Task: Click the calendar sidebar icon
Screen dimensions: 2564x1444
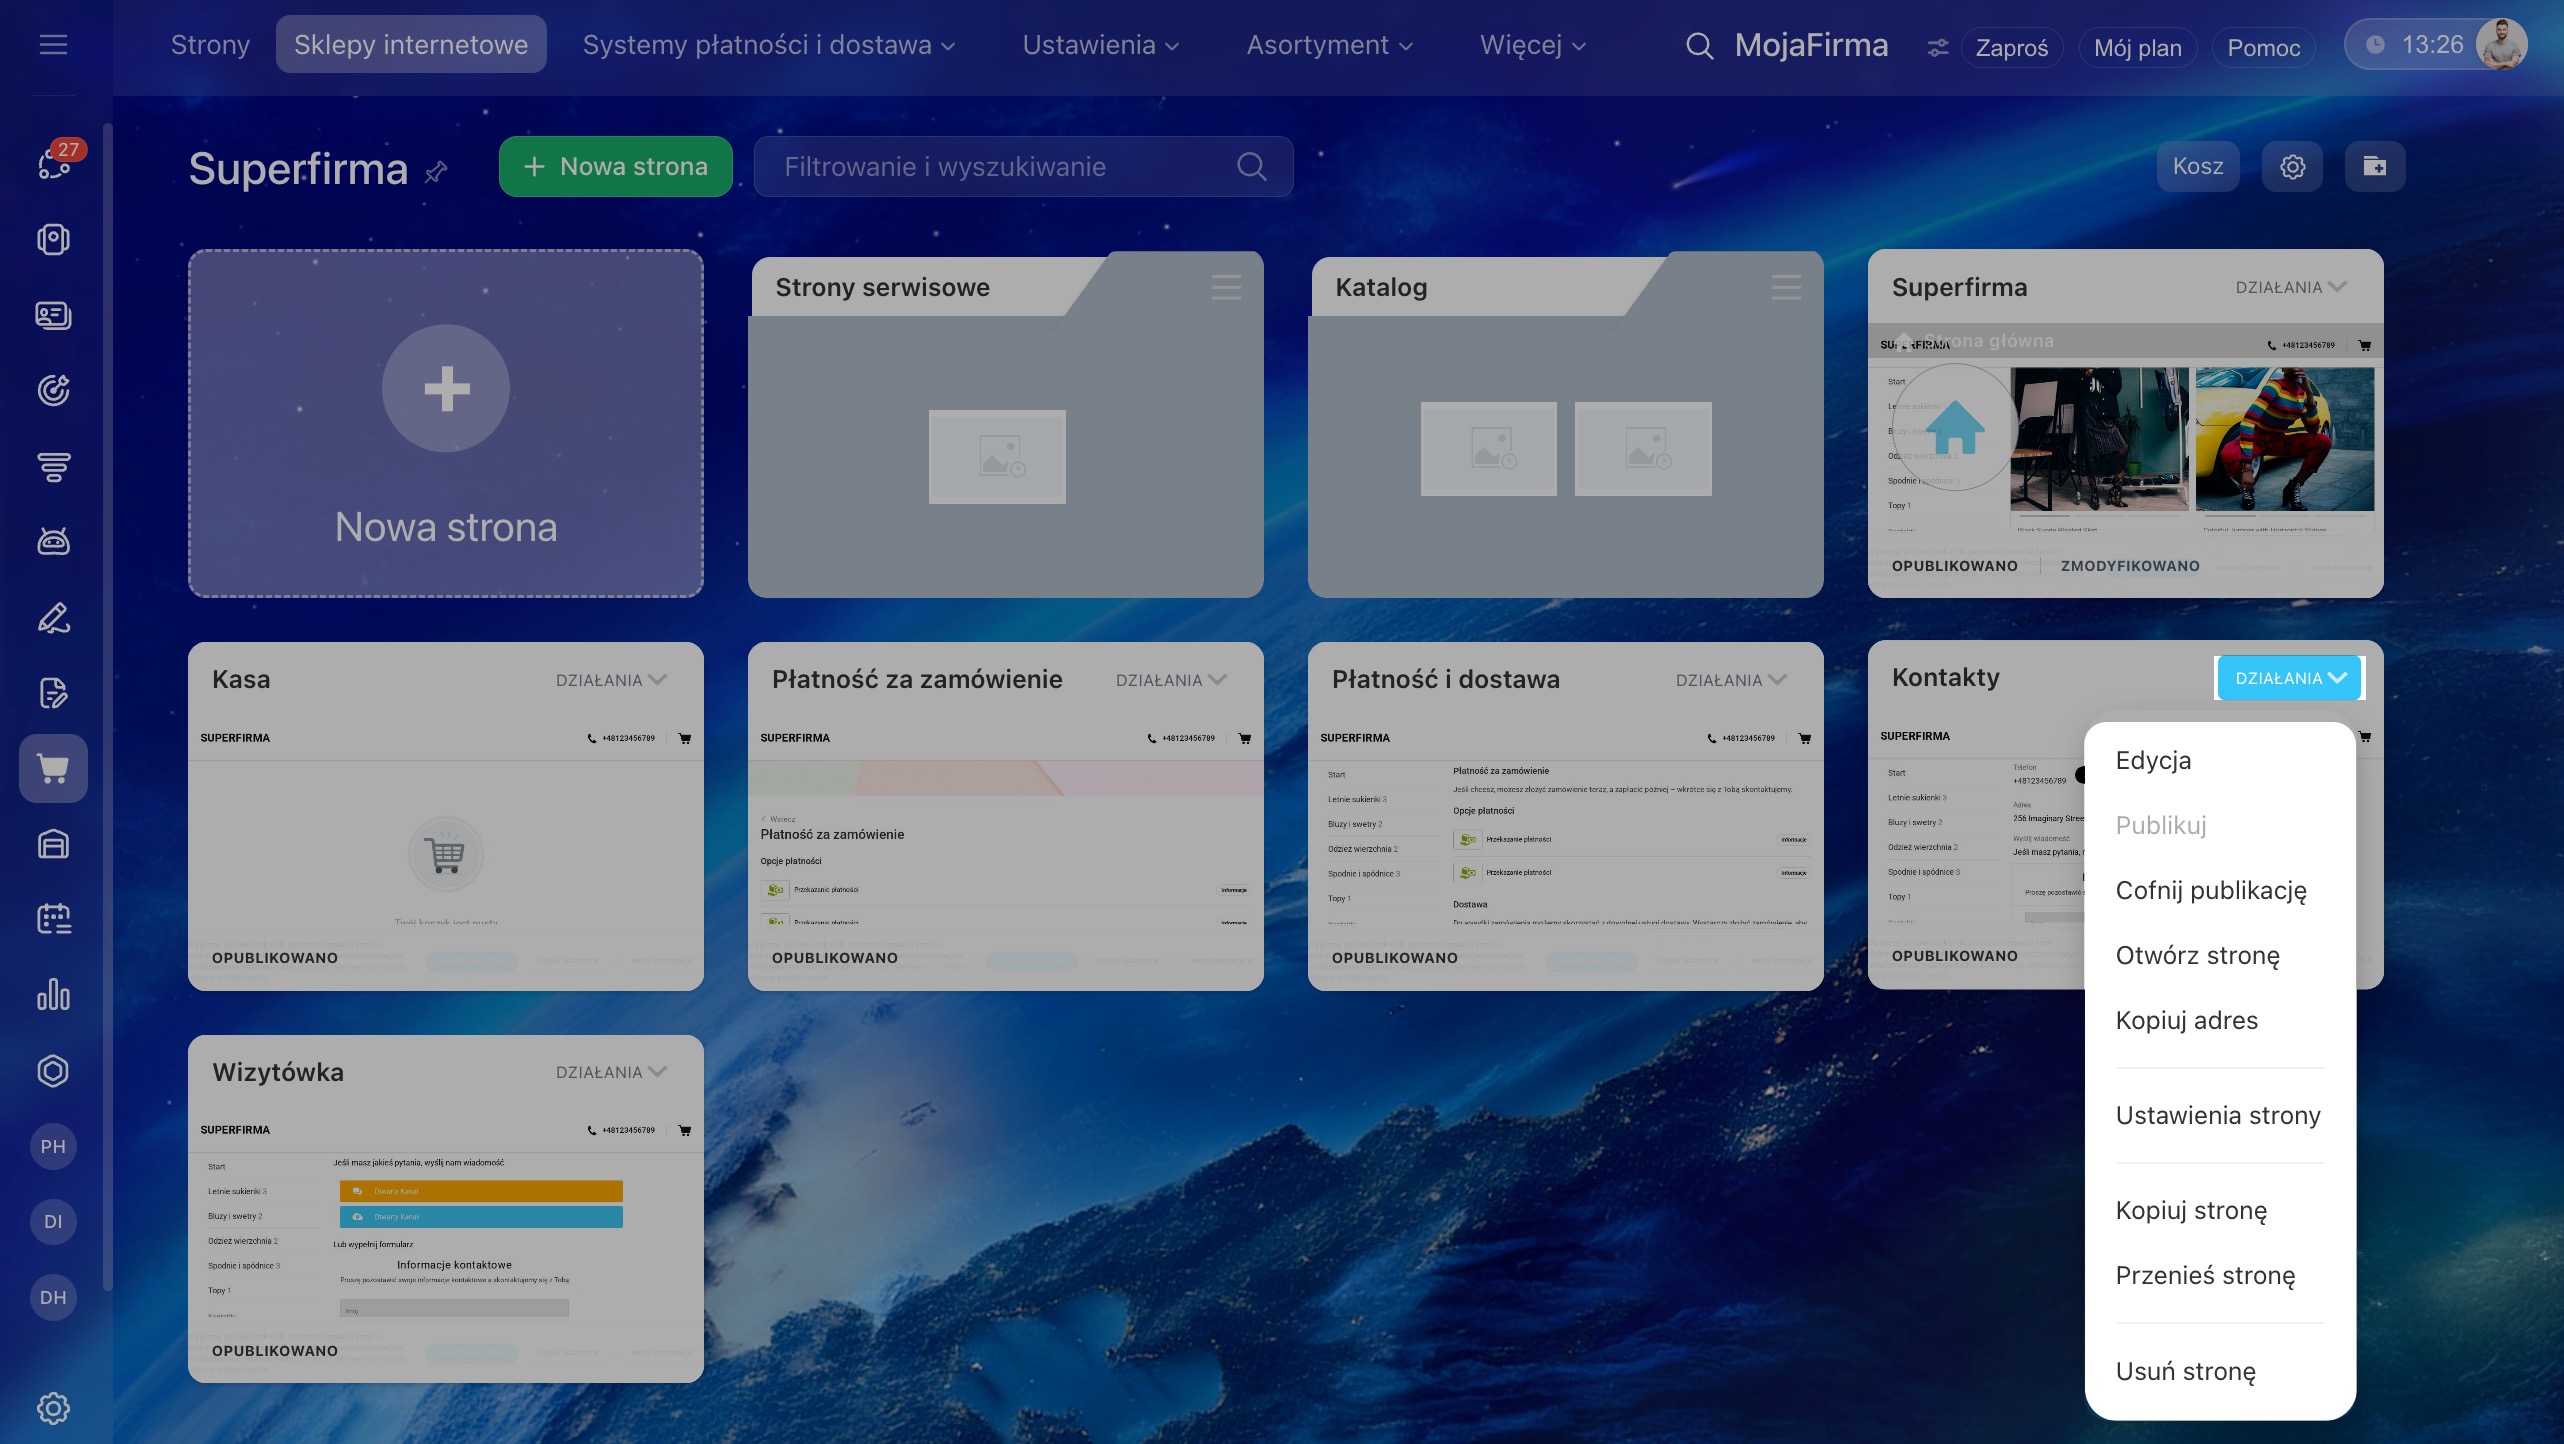Action: point(53,919)
